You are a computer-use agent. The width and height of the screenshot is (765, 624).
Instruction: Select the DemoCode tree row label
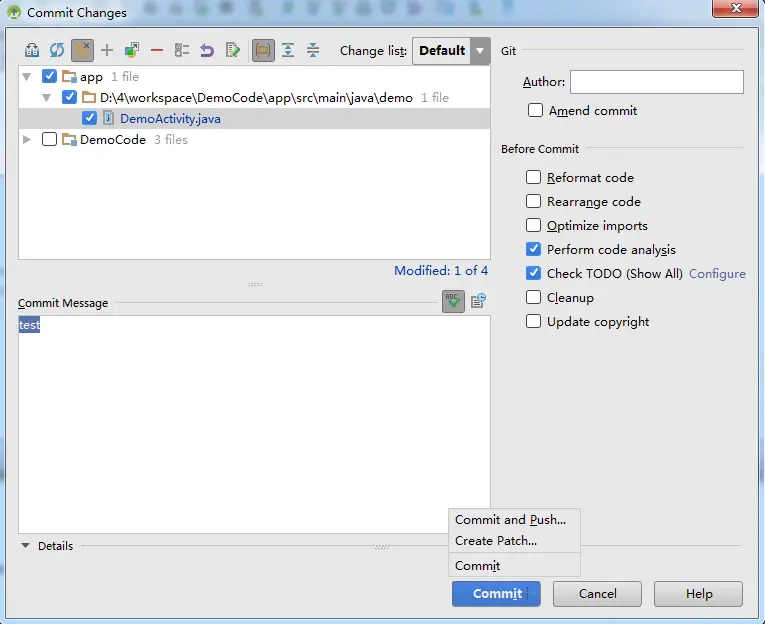(x=113, y=140)
